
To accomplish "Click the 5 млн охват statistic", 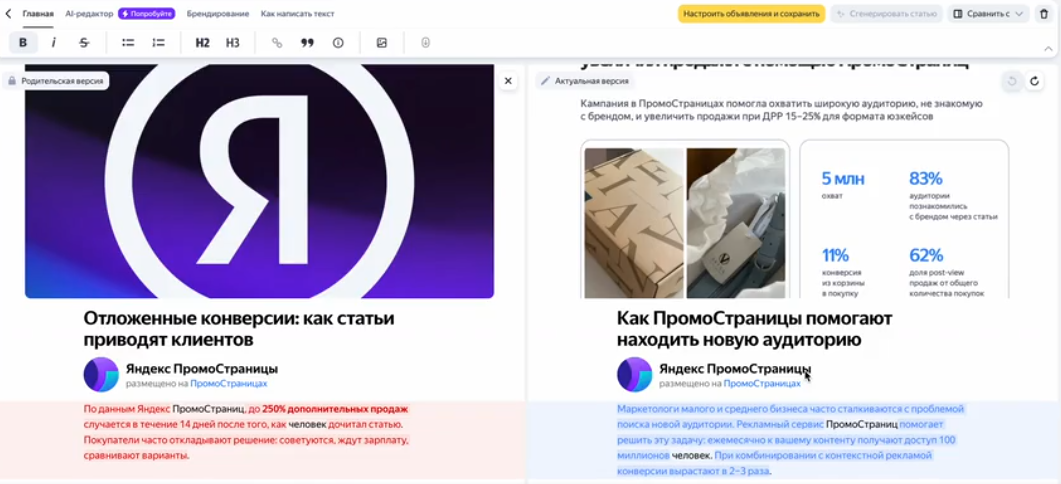I will click(842, 186).
